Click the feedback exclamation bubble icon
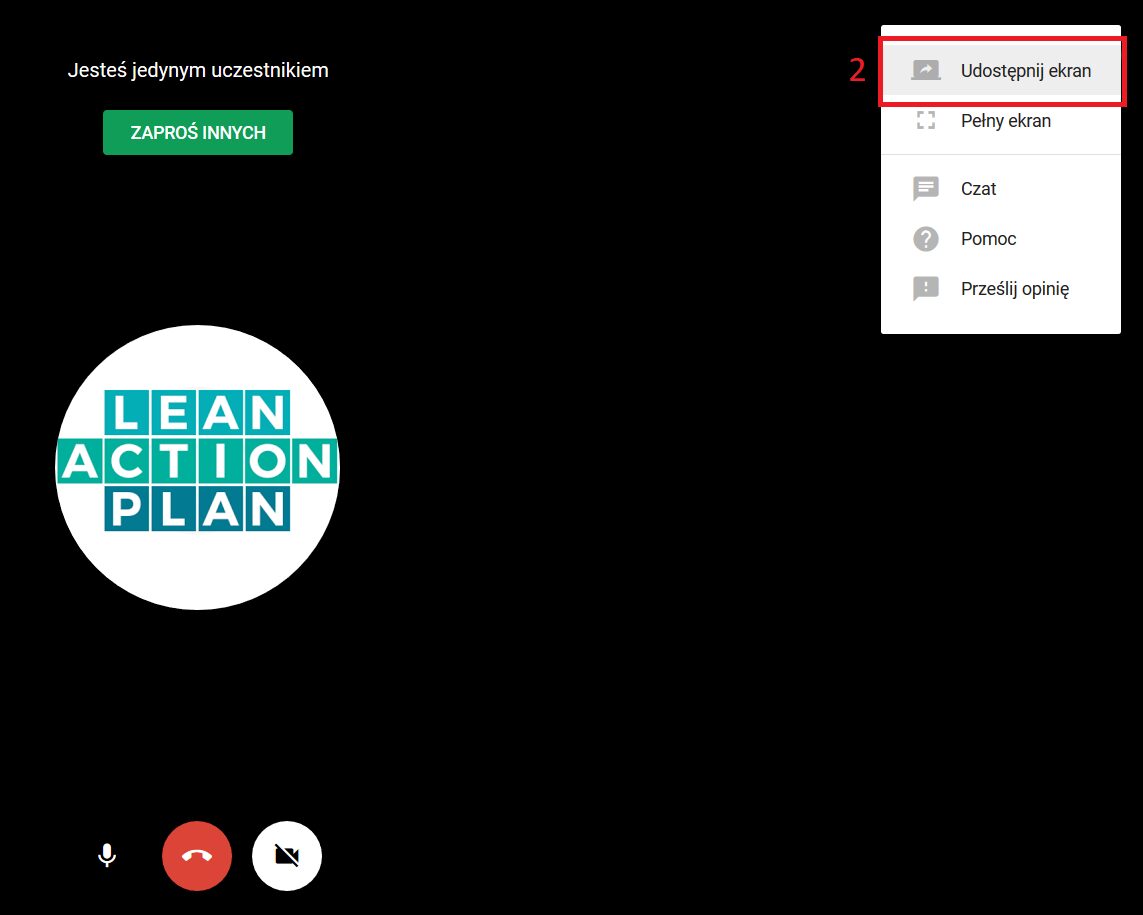This screenshot has height=915, width=1143. coord(926,289)
